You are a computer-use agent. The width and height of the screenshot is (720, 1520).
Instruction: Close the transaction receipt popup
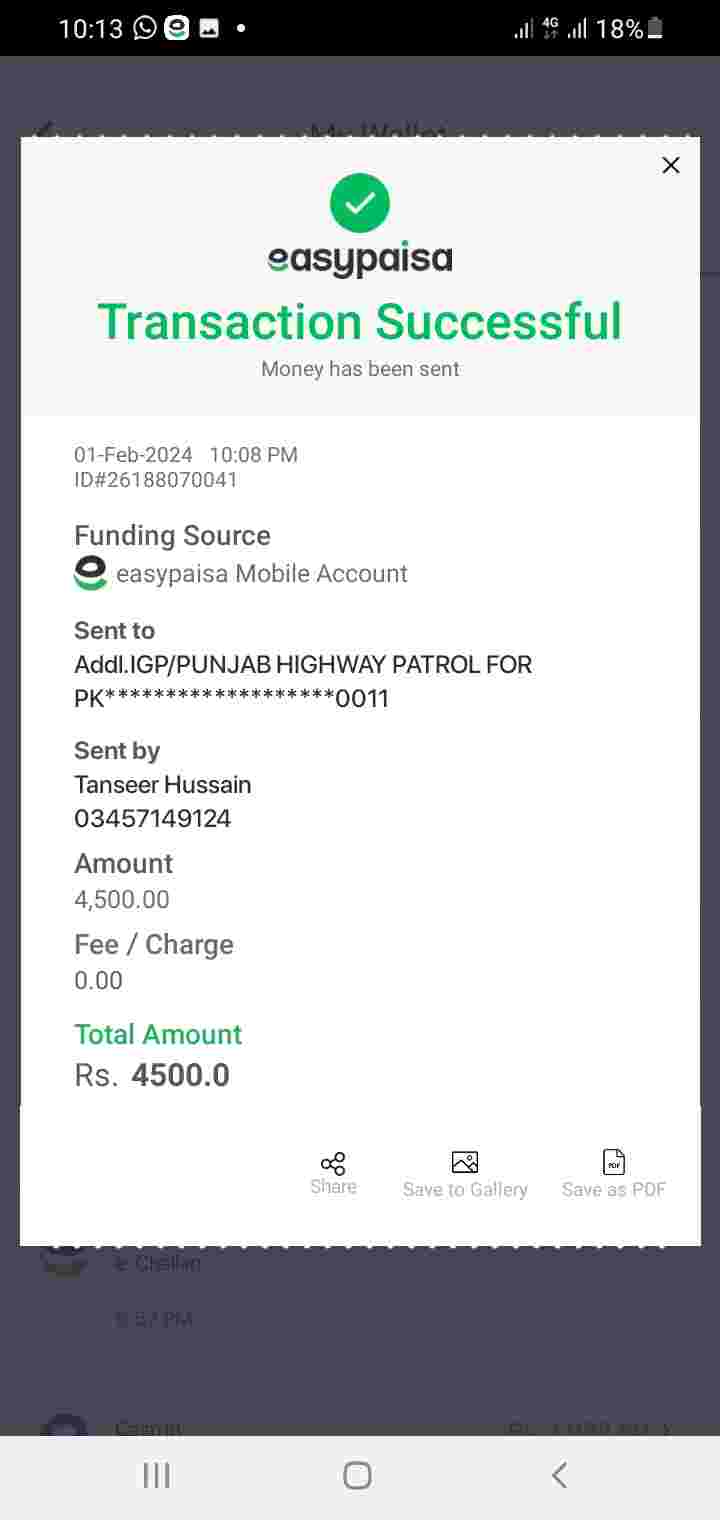coord(670,165)
